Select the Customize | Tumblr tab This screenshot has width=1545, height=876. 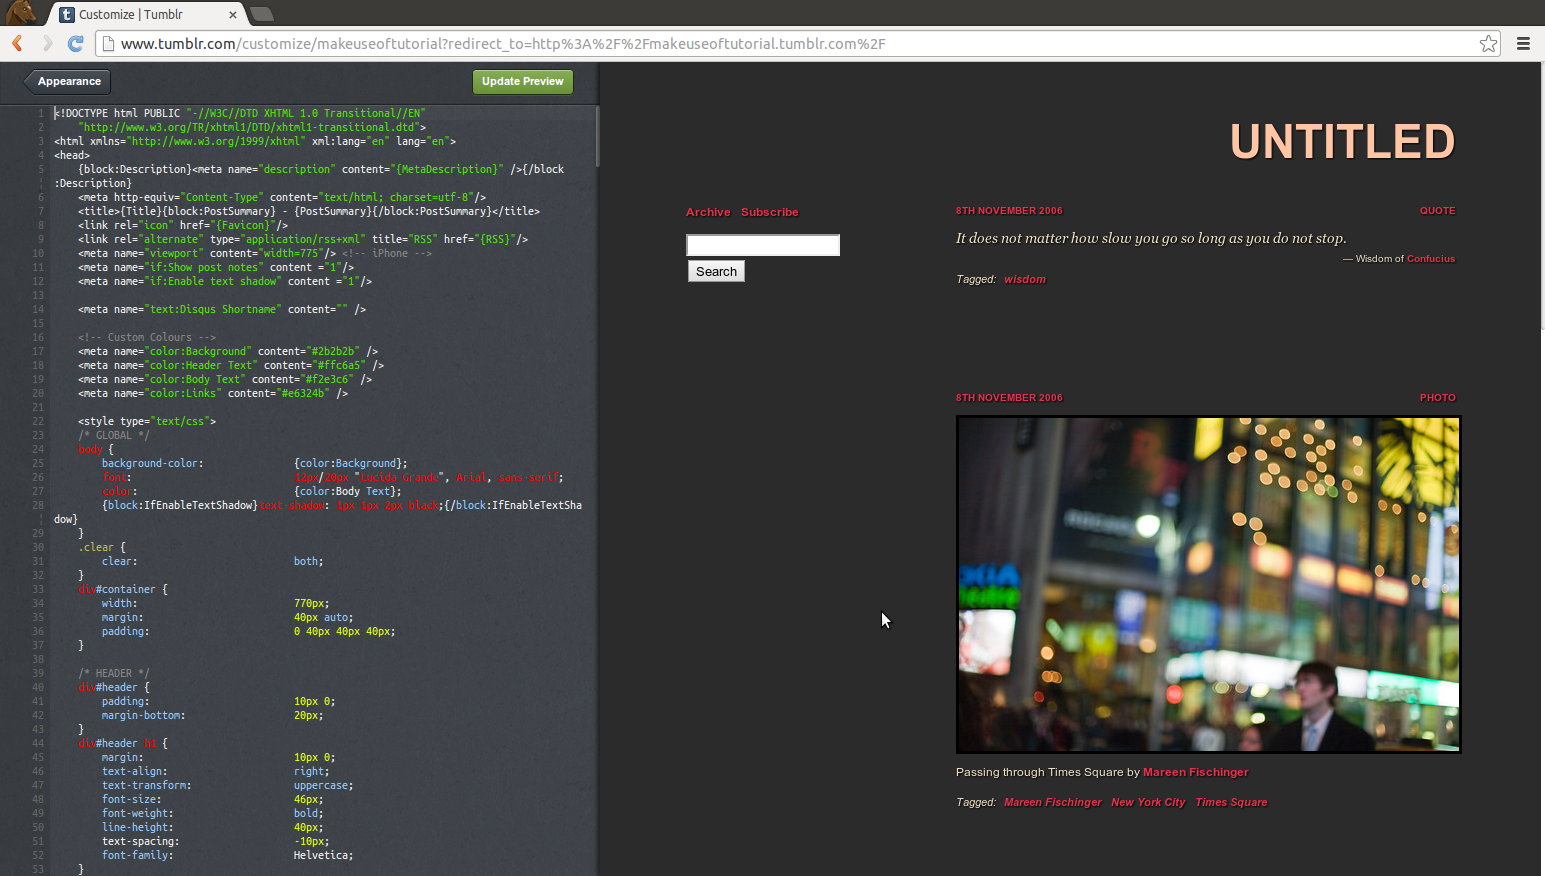pyautogui.click(x=140, y=14)
